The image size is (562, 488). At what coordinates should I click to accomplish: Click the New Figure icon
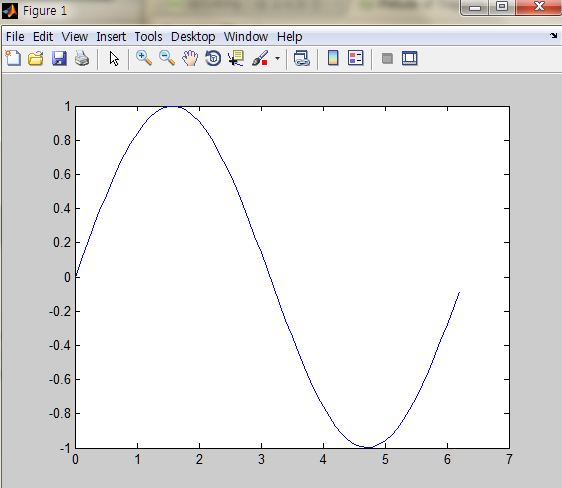click(x=13, y=58)
